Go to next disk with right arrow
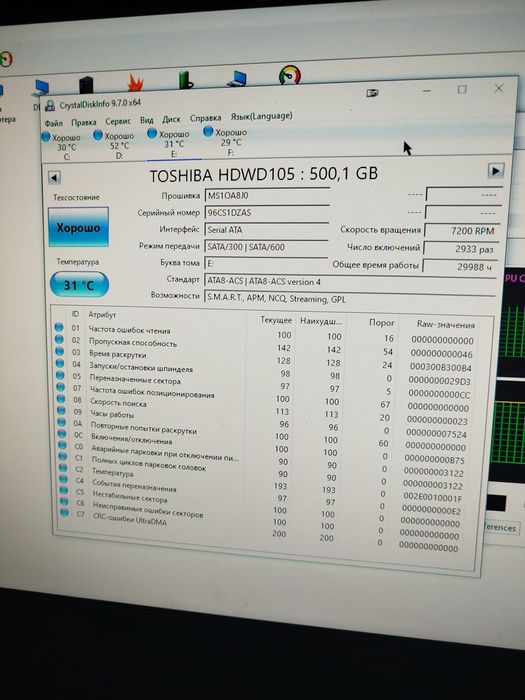 (495, 171)
